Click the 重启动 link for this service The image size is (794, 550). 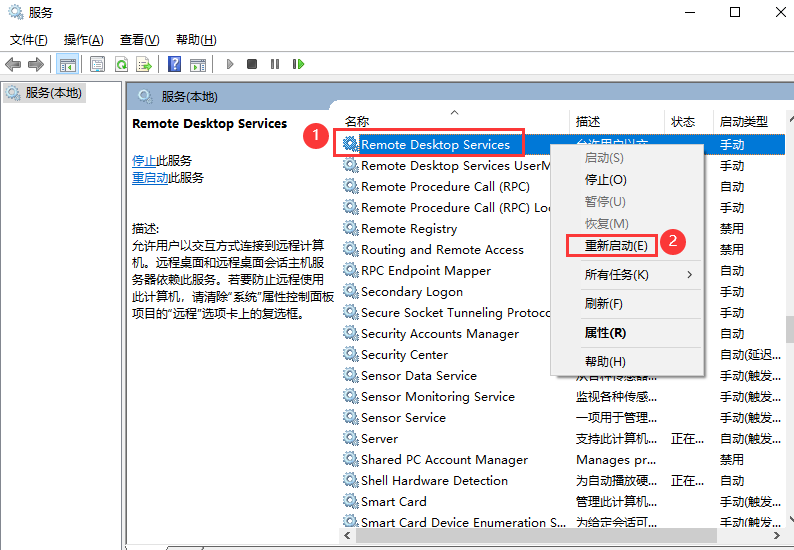coord(150,178)
